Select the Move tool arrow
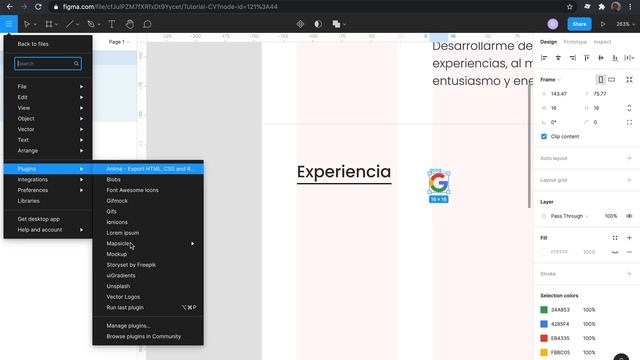 (x=27, y=24)
